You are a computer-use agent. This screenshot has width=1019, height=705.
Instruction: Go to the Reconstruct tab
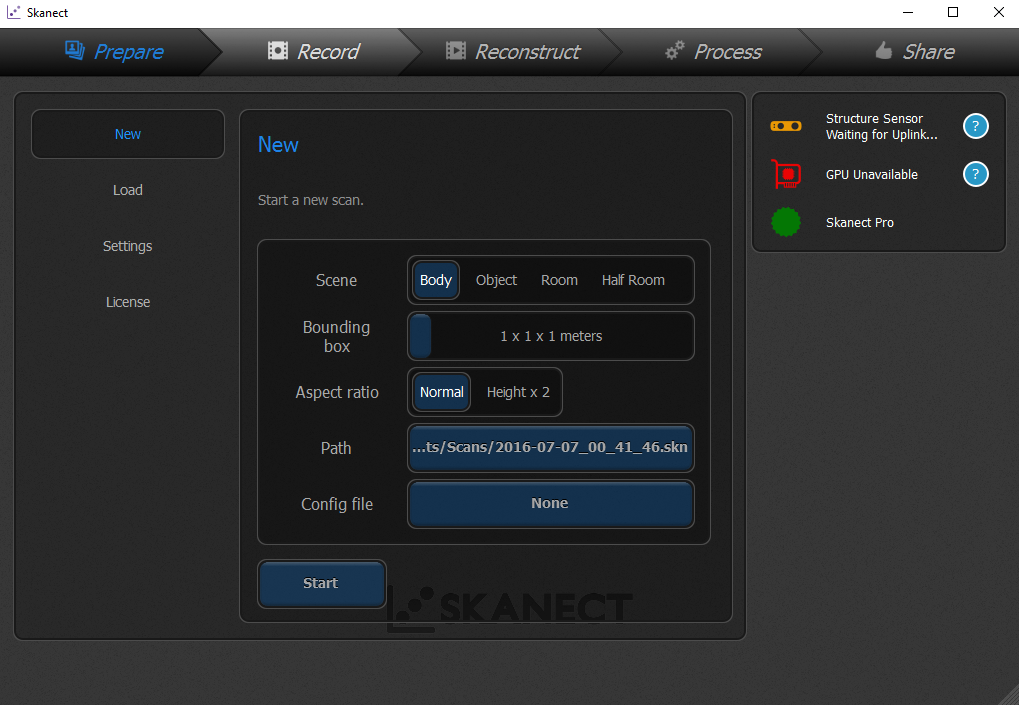[513, 51]
